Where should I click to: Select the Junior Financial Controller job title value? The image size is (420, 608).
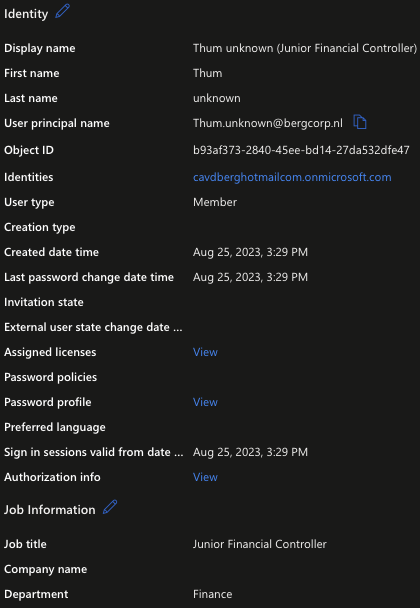click(260, 544)
